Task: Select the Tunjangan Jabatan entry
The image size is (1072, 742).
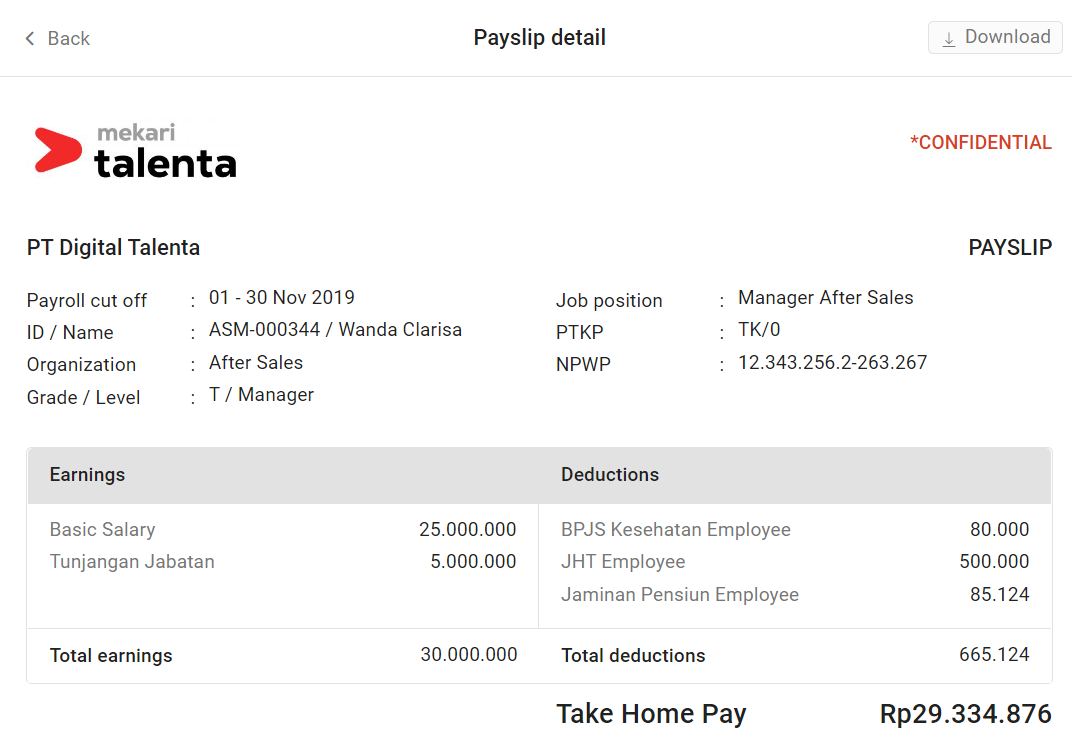Action: tap(132, 562)
